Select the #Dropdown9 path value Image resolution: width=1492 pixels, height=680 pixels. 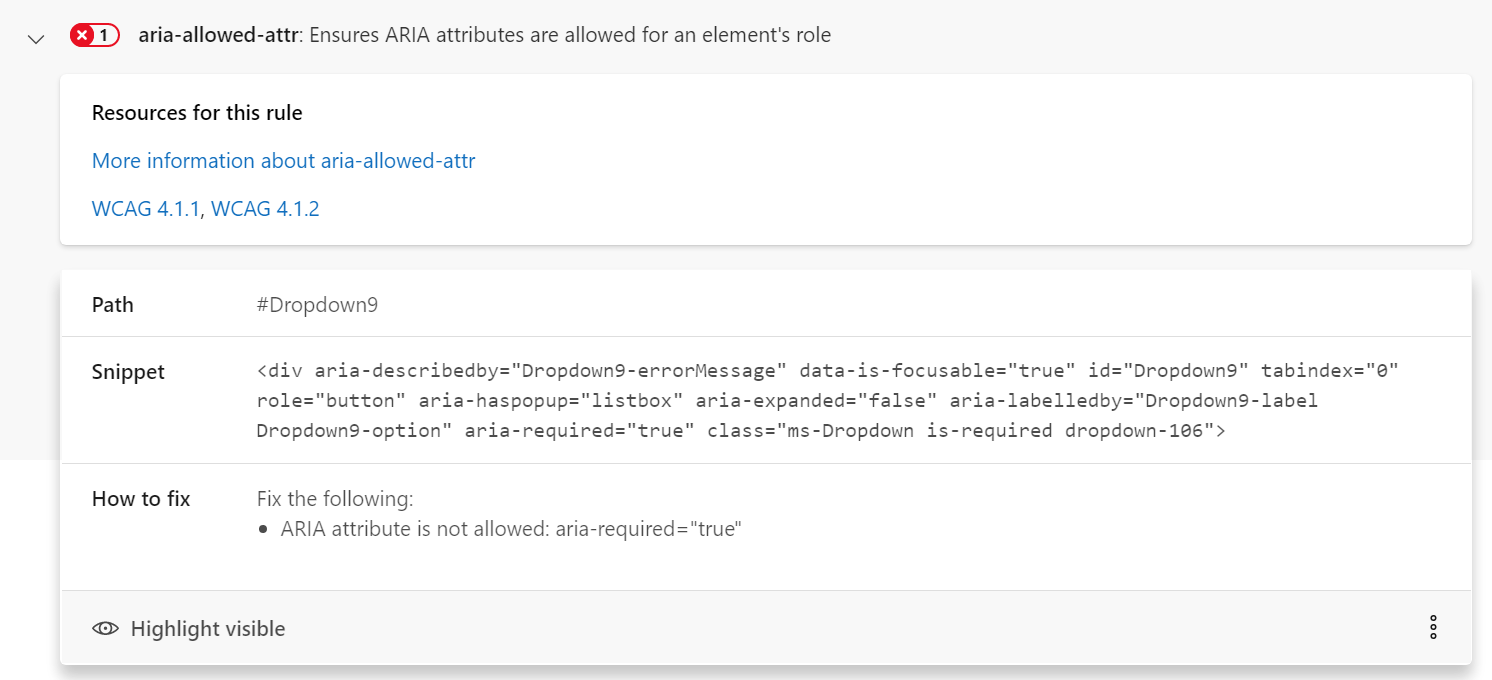click(x=318, y=304)
